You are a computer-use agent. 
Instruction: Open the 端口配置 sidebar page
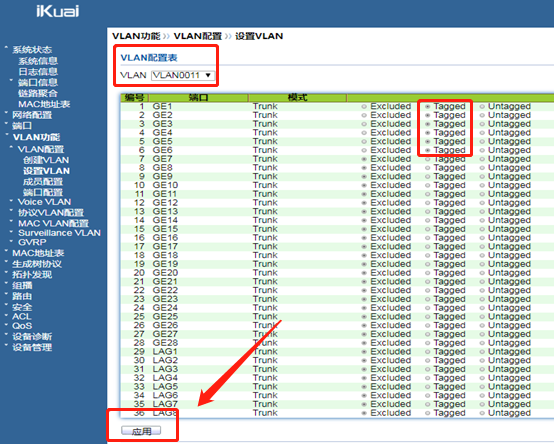click(43, 192)
